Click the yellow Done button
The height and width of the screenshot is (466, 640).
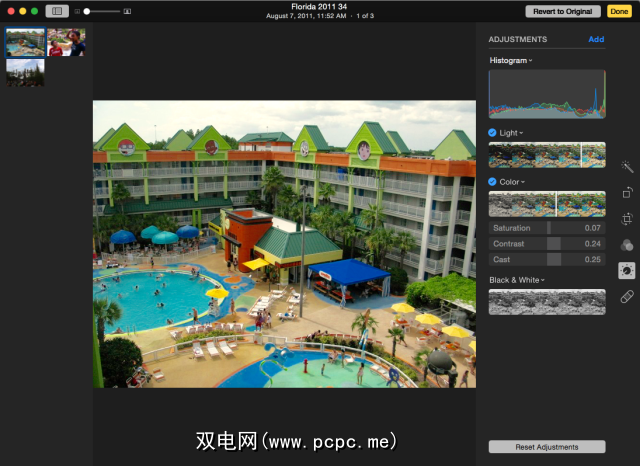(619, 11)
